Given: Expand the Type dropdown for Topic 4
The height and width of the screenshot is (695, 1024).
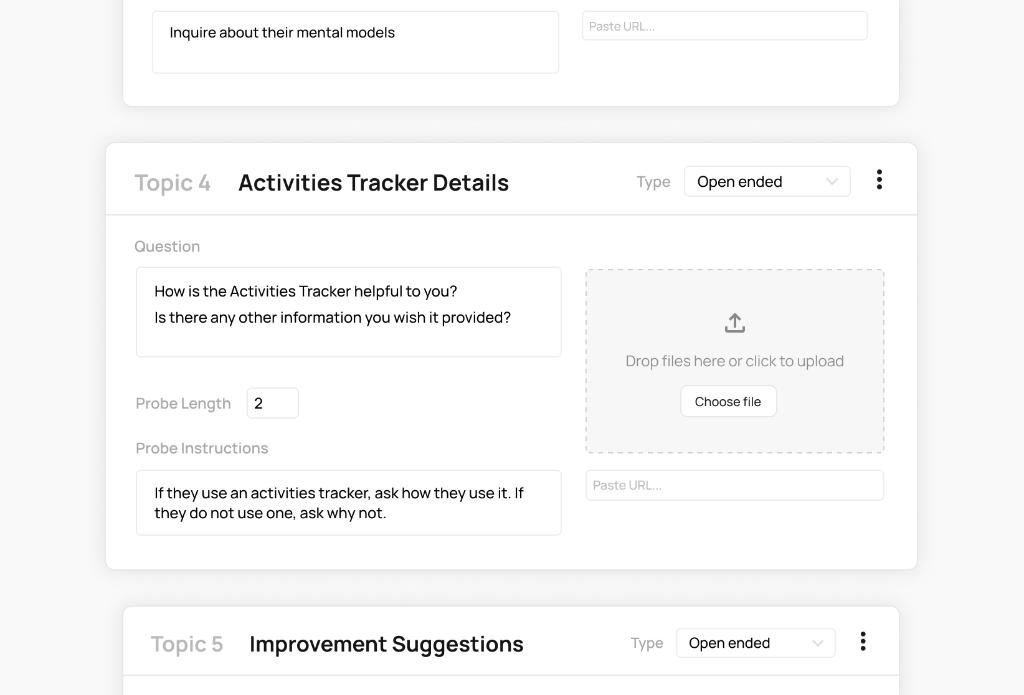Looking at the screenshot, I should 767,181.
